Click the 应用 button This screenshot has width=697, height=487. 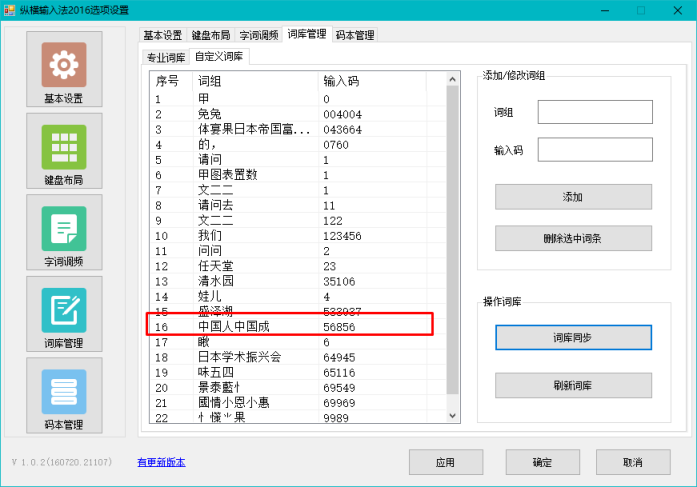[x=446, y=462]
